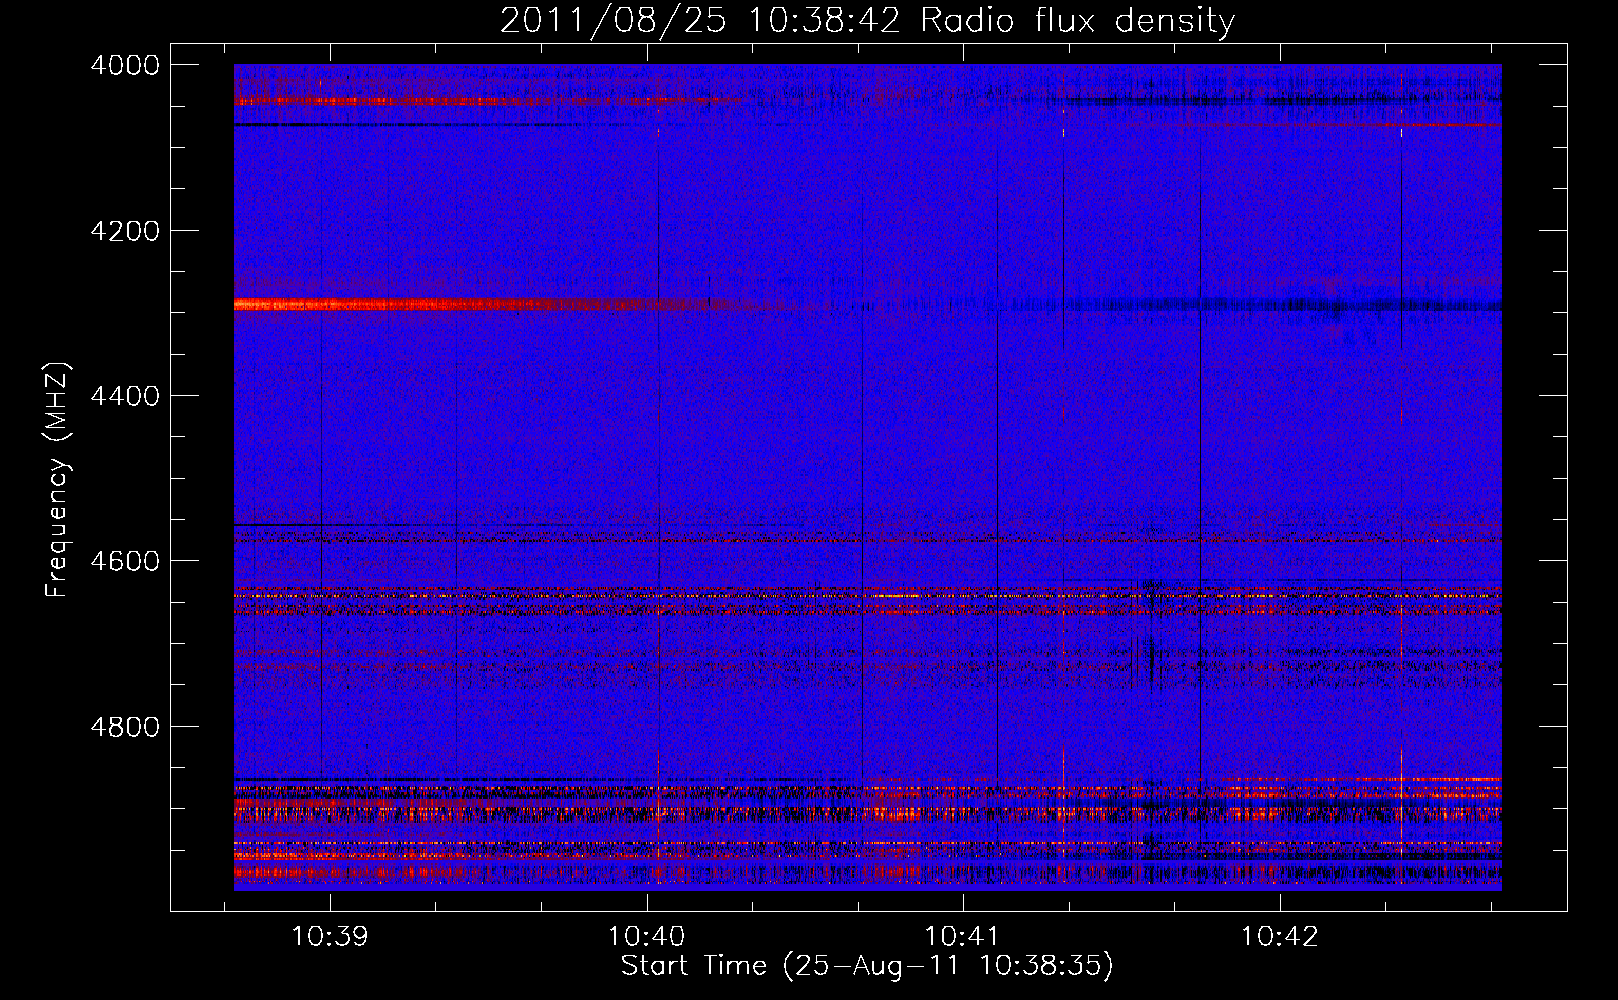This screenshot has width=1618, height=1000.
Task: Click the 4200 frequency axis label
Action: pyautogui.click(x=124, y=231)
